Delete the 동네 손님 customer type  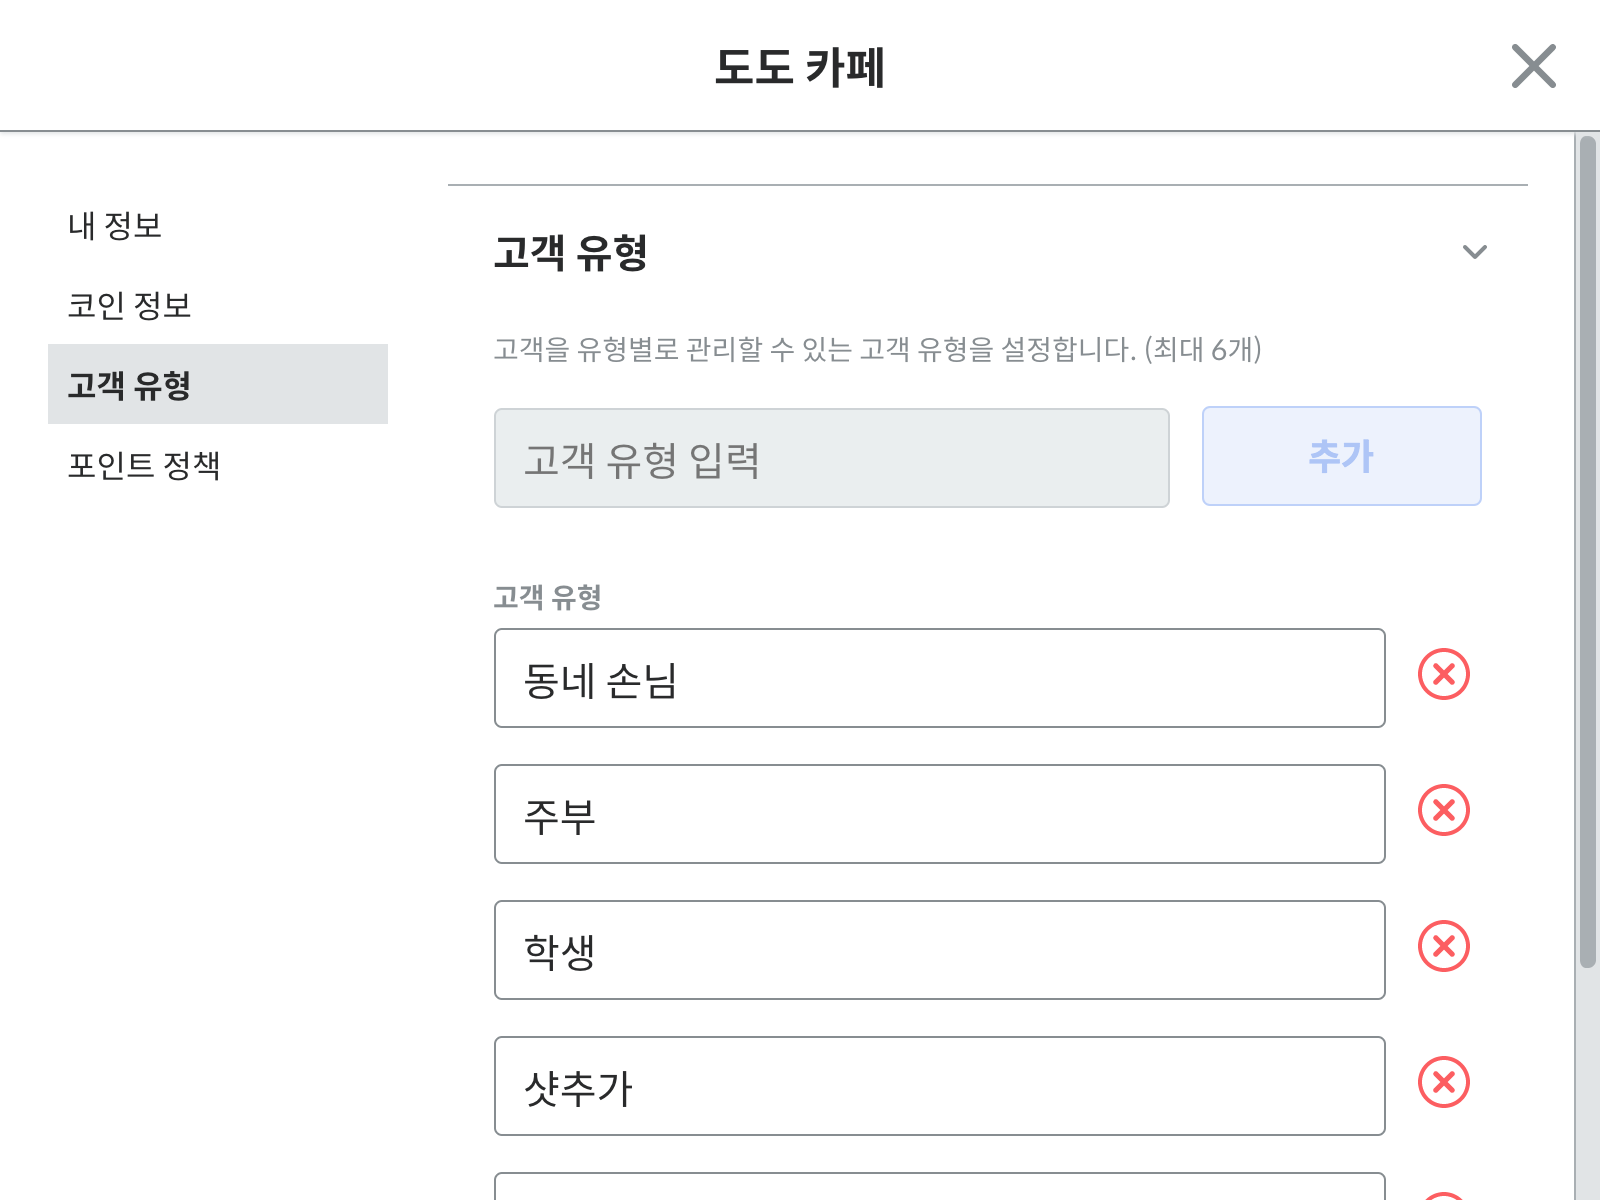1443,675
